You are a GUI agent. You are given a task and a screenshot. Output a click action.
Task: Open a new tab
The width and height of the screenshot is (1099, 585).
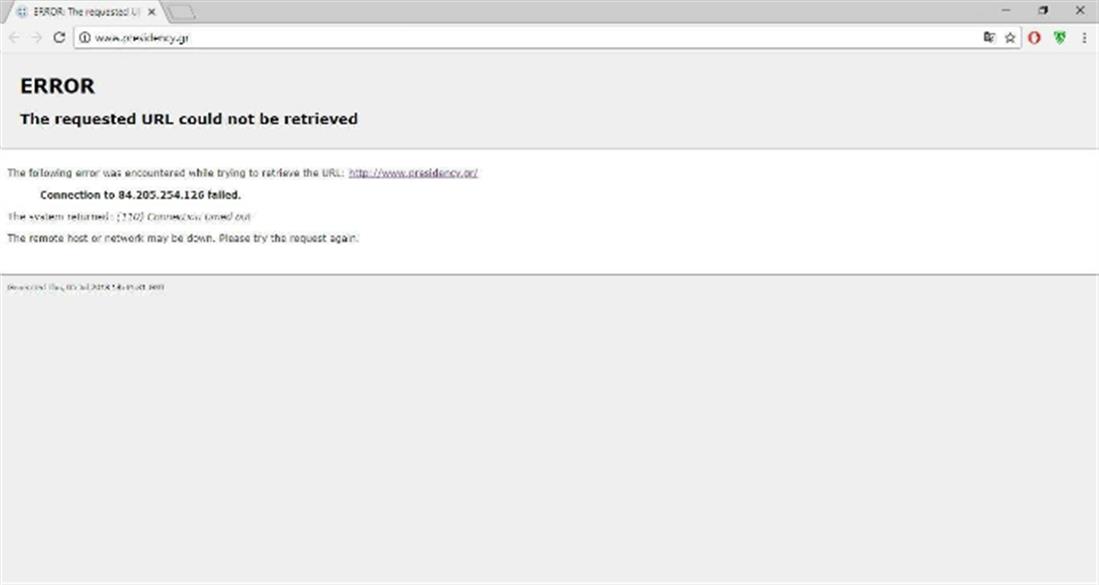click(x=180, y=12)
